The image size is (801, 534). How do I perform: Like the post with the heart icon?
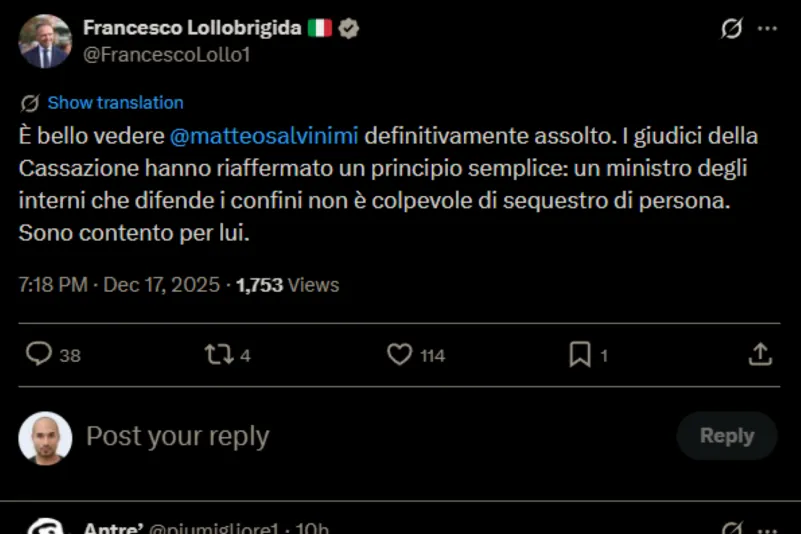click(400, 354)
